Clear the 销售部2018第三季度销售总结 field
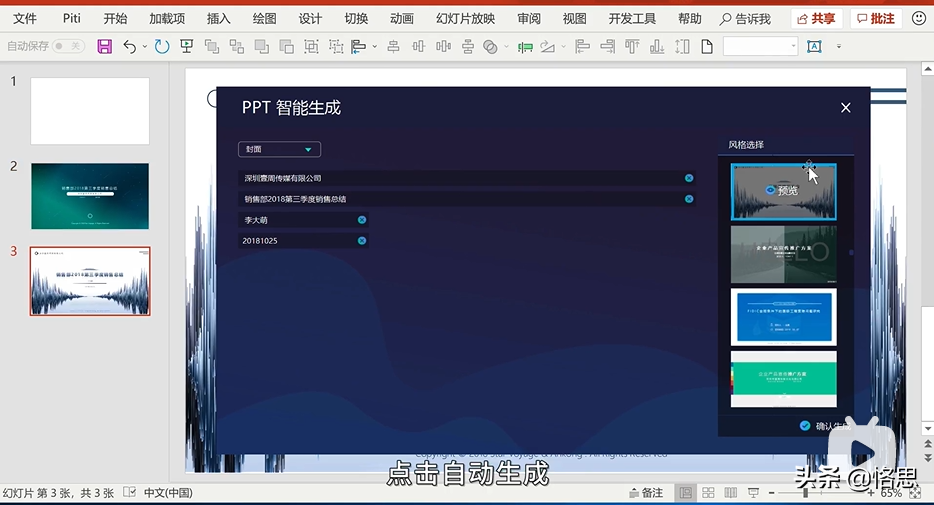Screen dimensions: 934x505 689,199
